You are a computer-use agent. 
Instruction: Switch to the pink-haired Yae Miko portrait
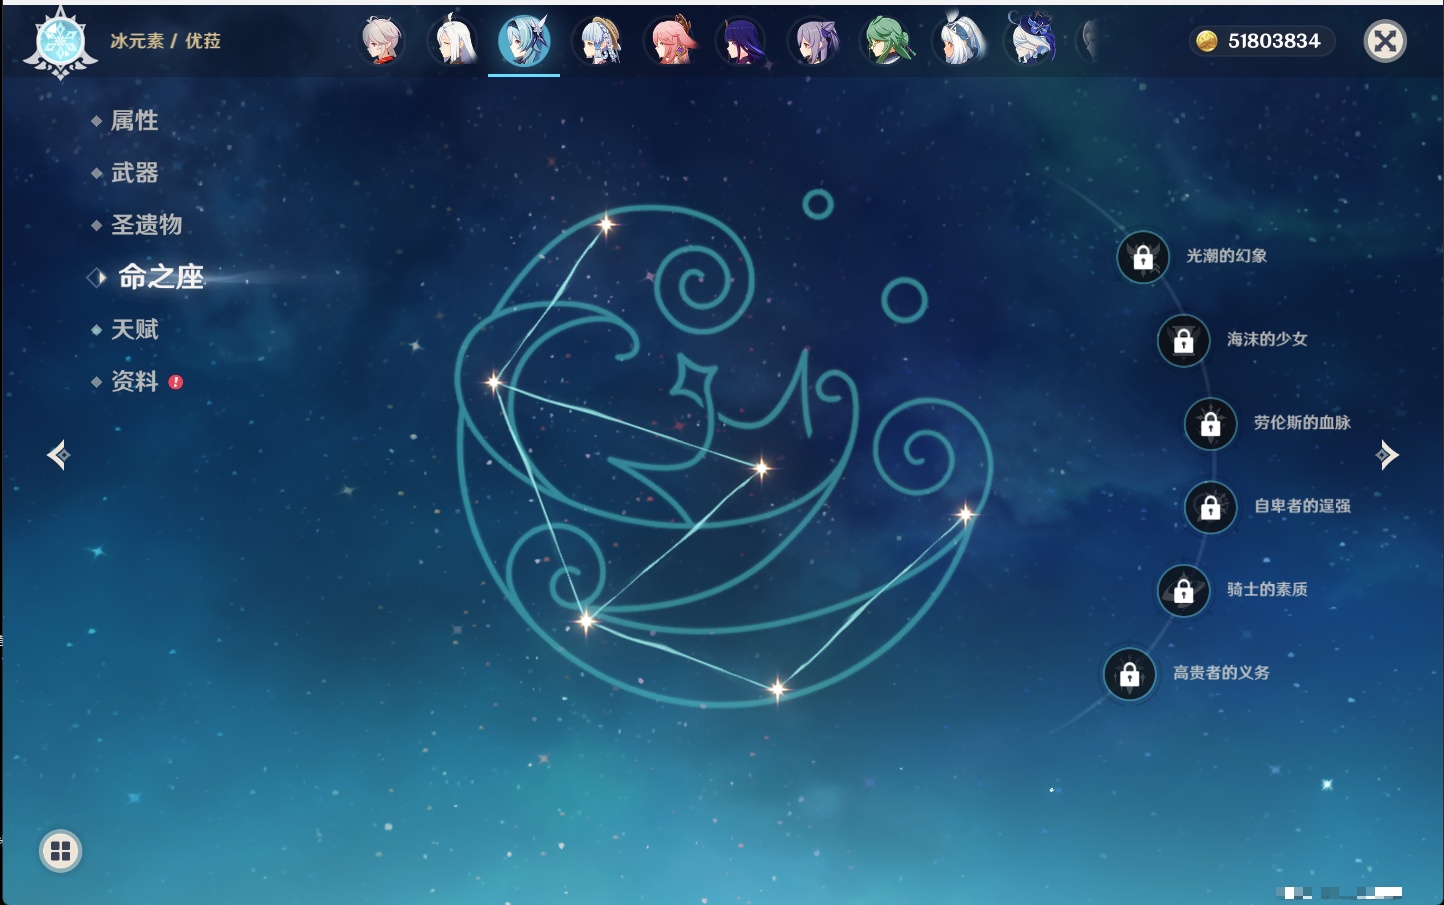[671, 42]
